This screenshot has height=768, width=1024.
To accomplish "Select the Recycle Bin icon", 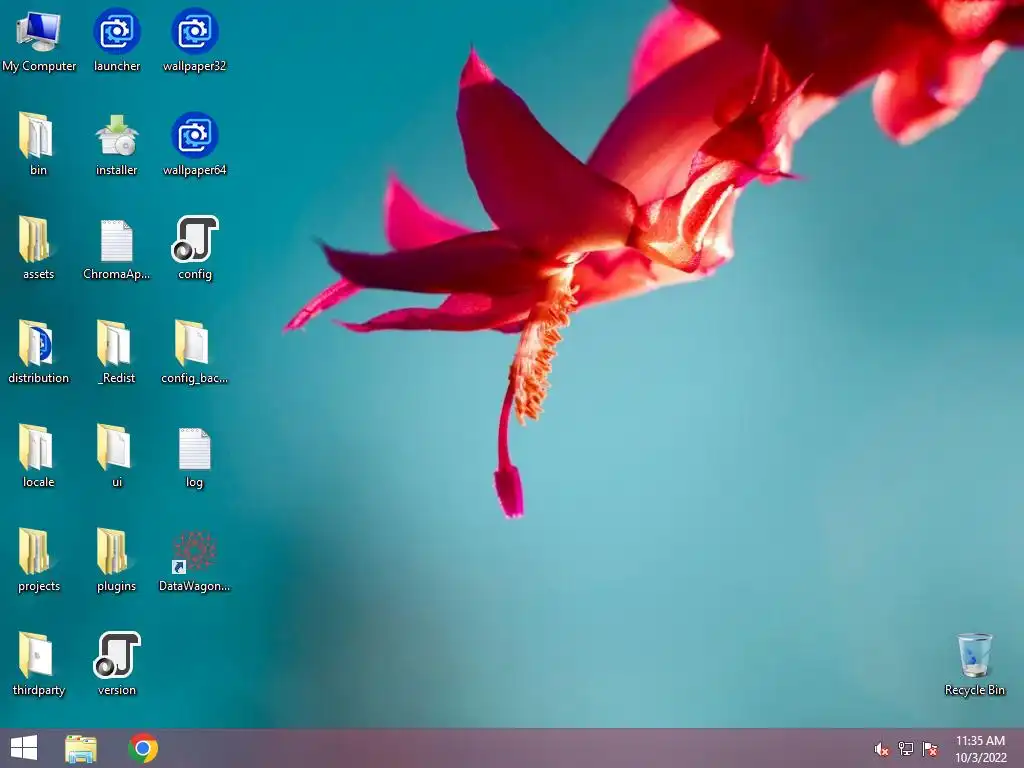I will point(974,664).
